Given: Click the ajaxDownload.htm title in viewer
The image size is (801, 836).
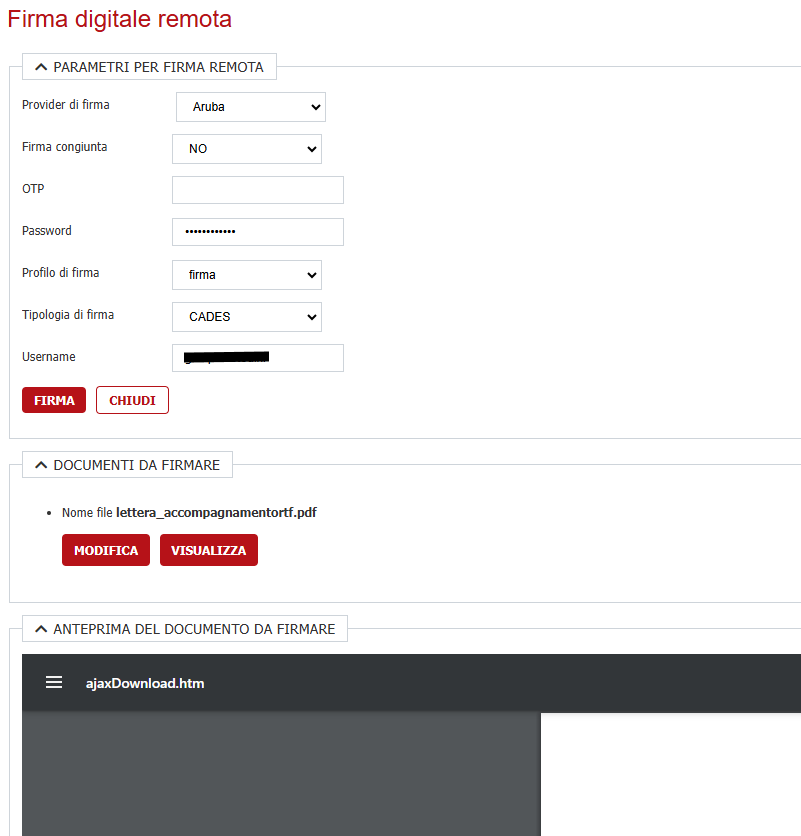Looking at the screenshot, I should coord(145,684).
